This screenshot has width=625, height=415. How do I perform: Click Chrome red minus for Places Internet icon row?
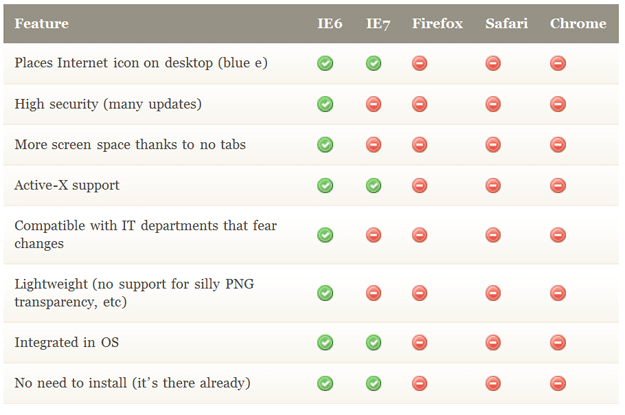click(558, 63)
